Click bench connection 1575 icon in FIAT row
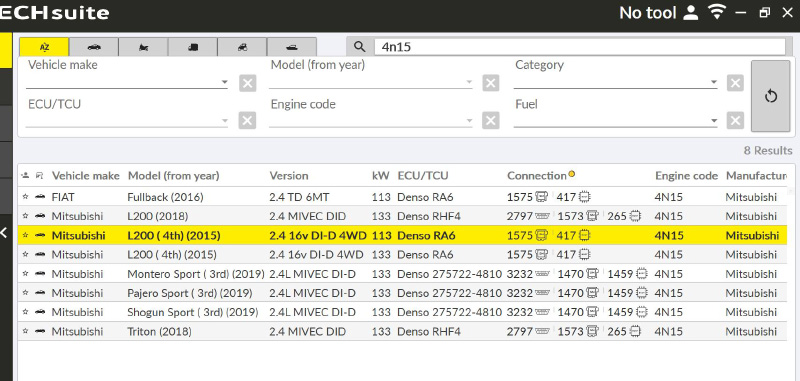This screenshot has height=381, width=800. (x=541, y=197)
